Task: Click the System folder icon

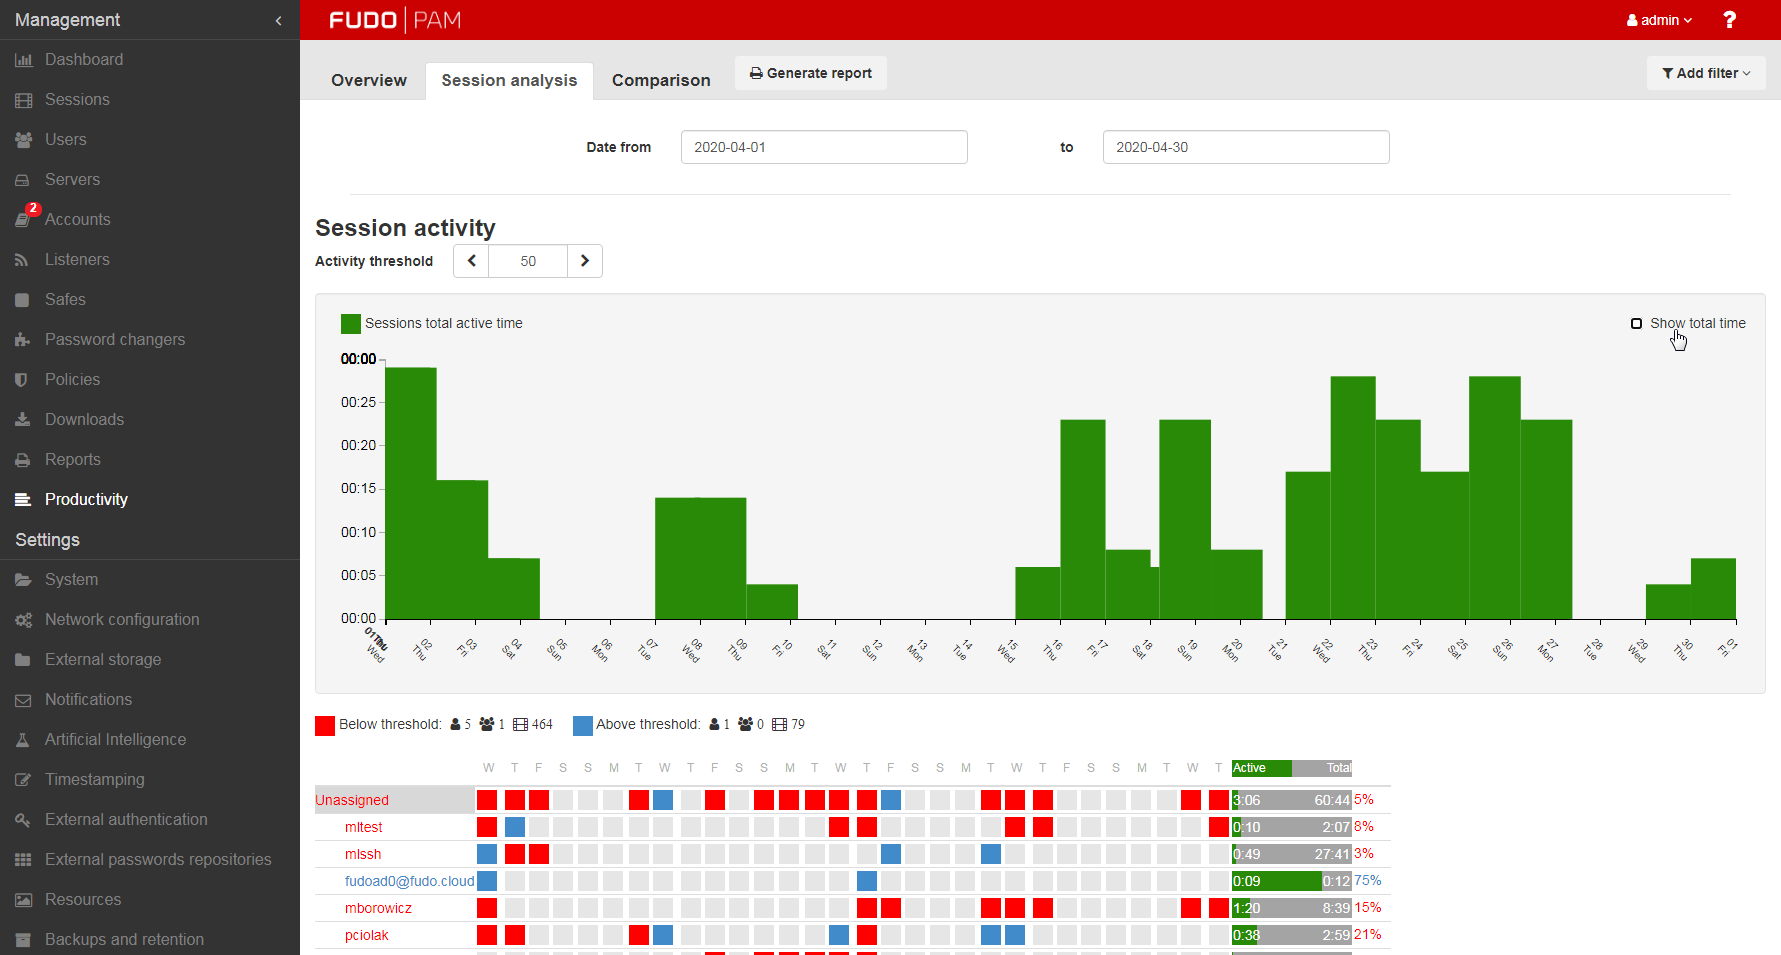Action: click(23, 580)
